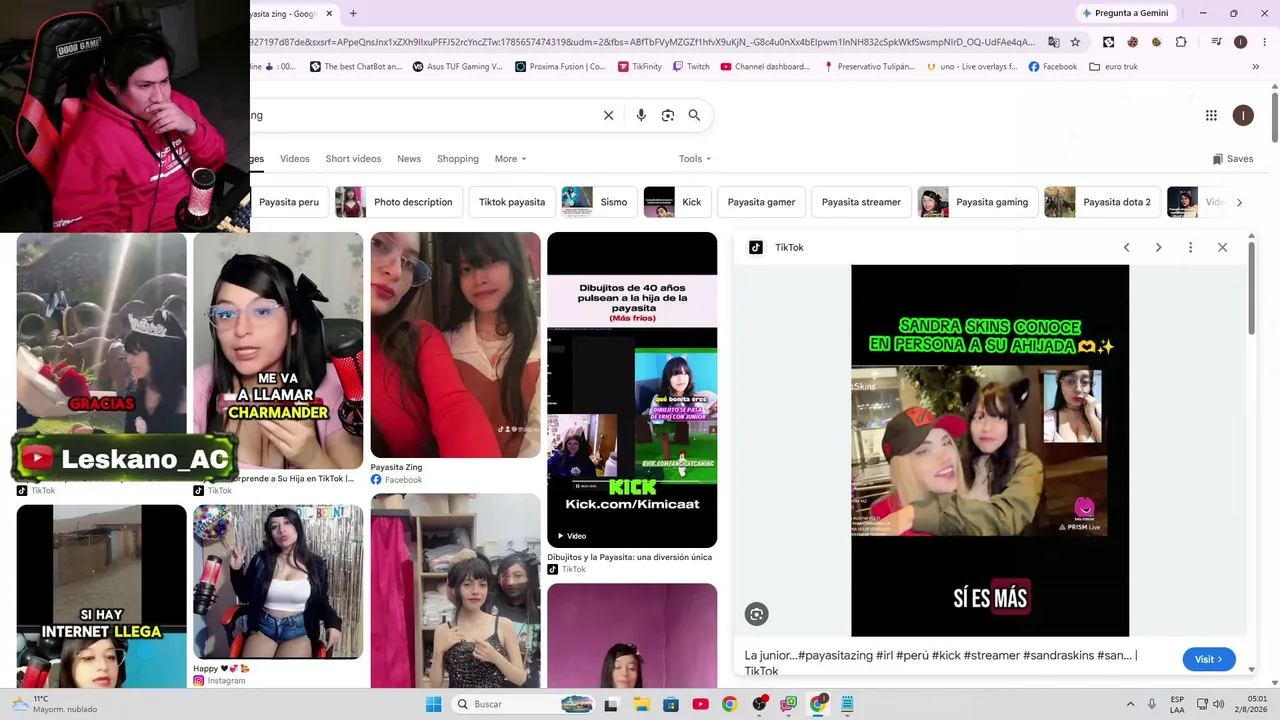1280x720 pixels.
Task: Open the Shopping results tab
Action: click(x=458, y=159)
